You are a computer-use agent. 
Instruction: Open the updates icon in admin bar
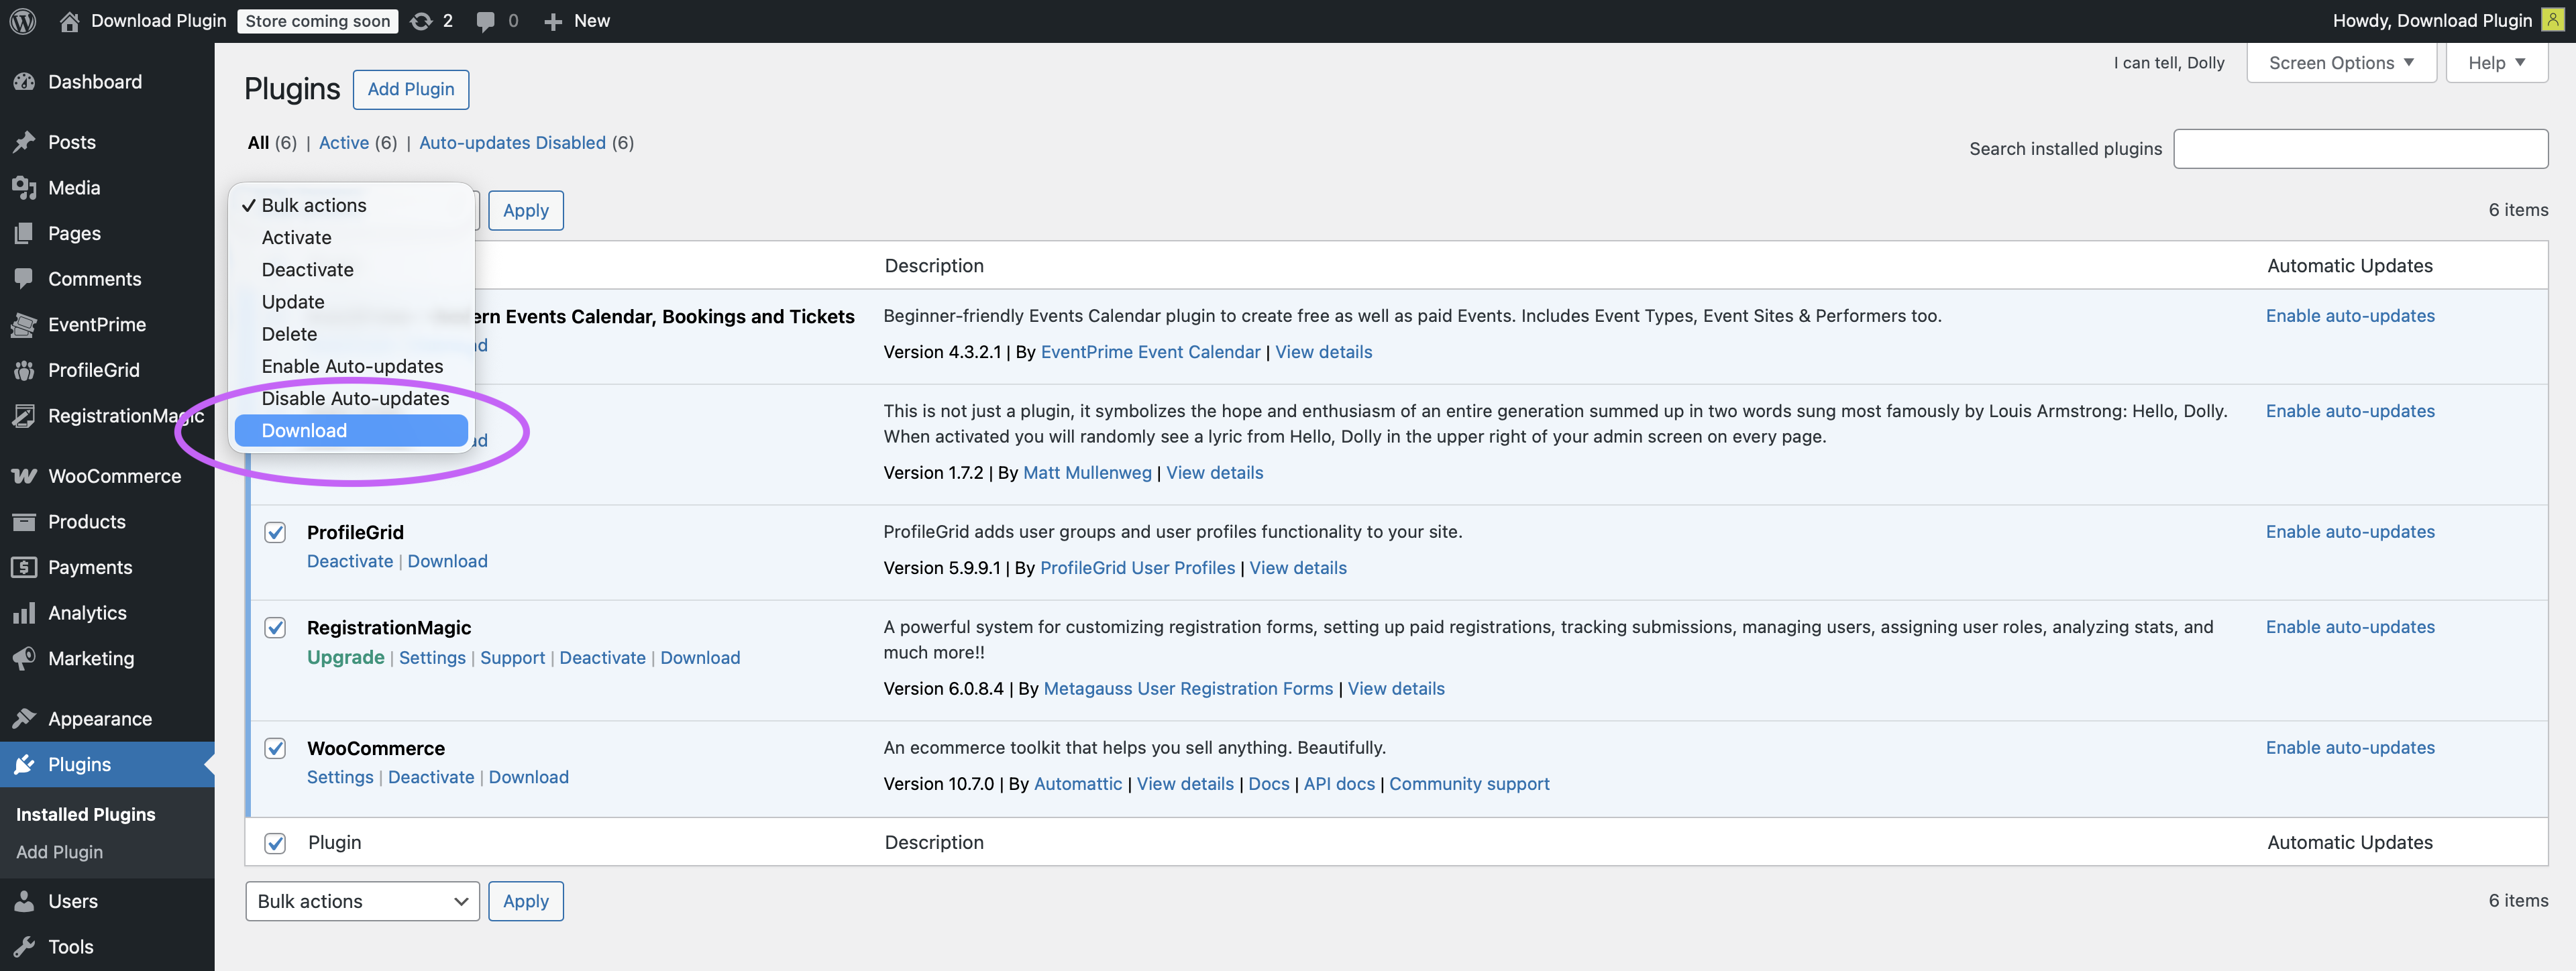click(422, 21)
